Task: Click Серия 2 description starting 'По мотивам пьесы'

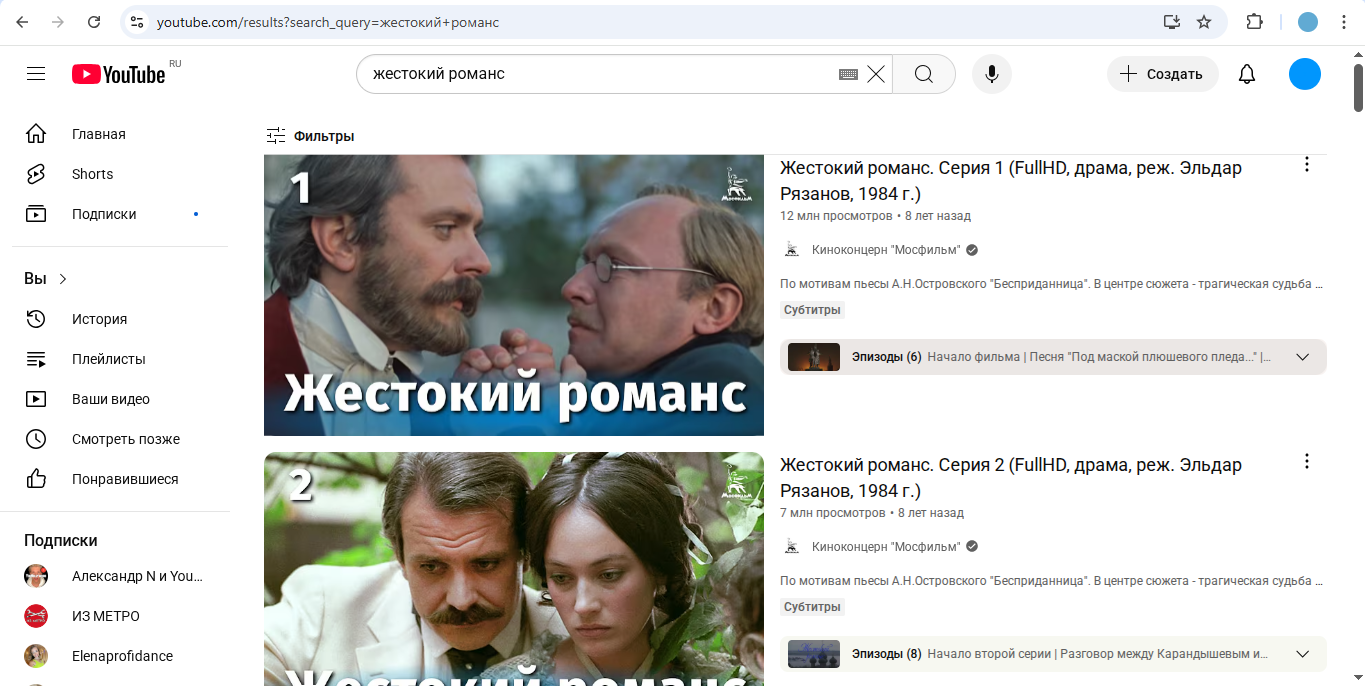Action: tap(1052, 581)
